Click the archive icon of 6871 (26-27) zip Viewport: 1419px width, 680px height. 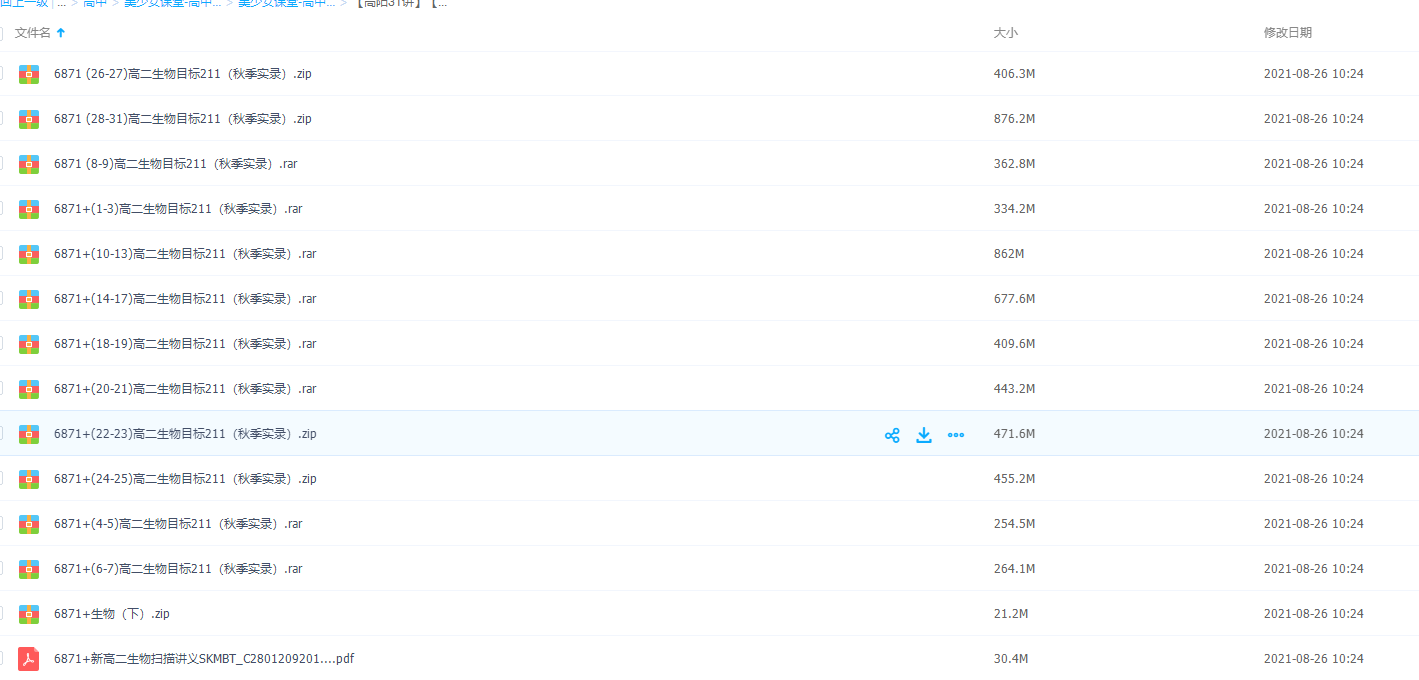click(29, 74)
